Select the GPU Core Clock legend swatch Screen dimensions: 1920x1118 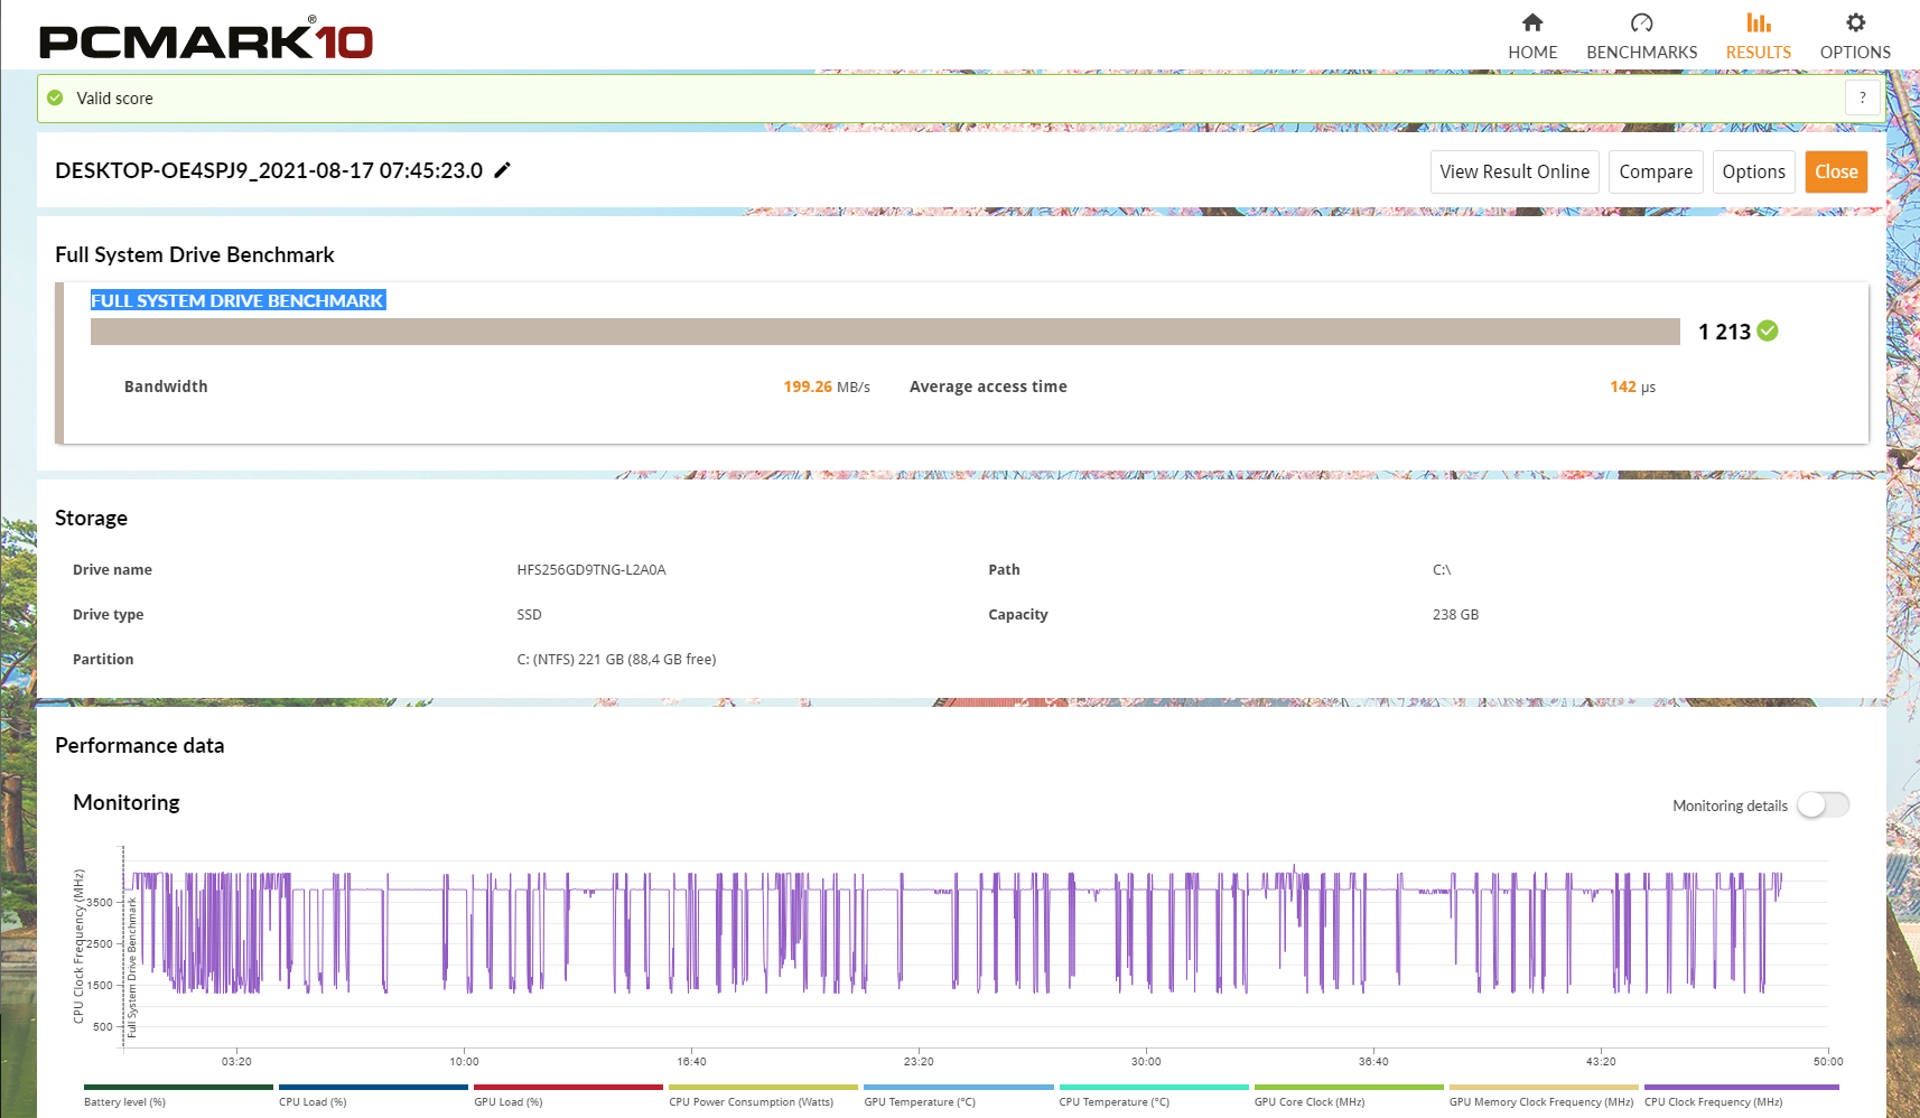point(1348,1087)
